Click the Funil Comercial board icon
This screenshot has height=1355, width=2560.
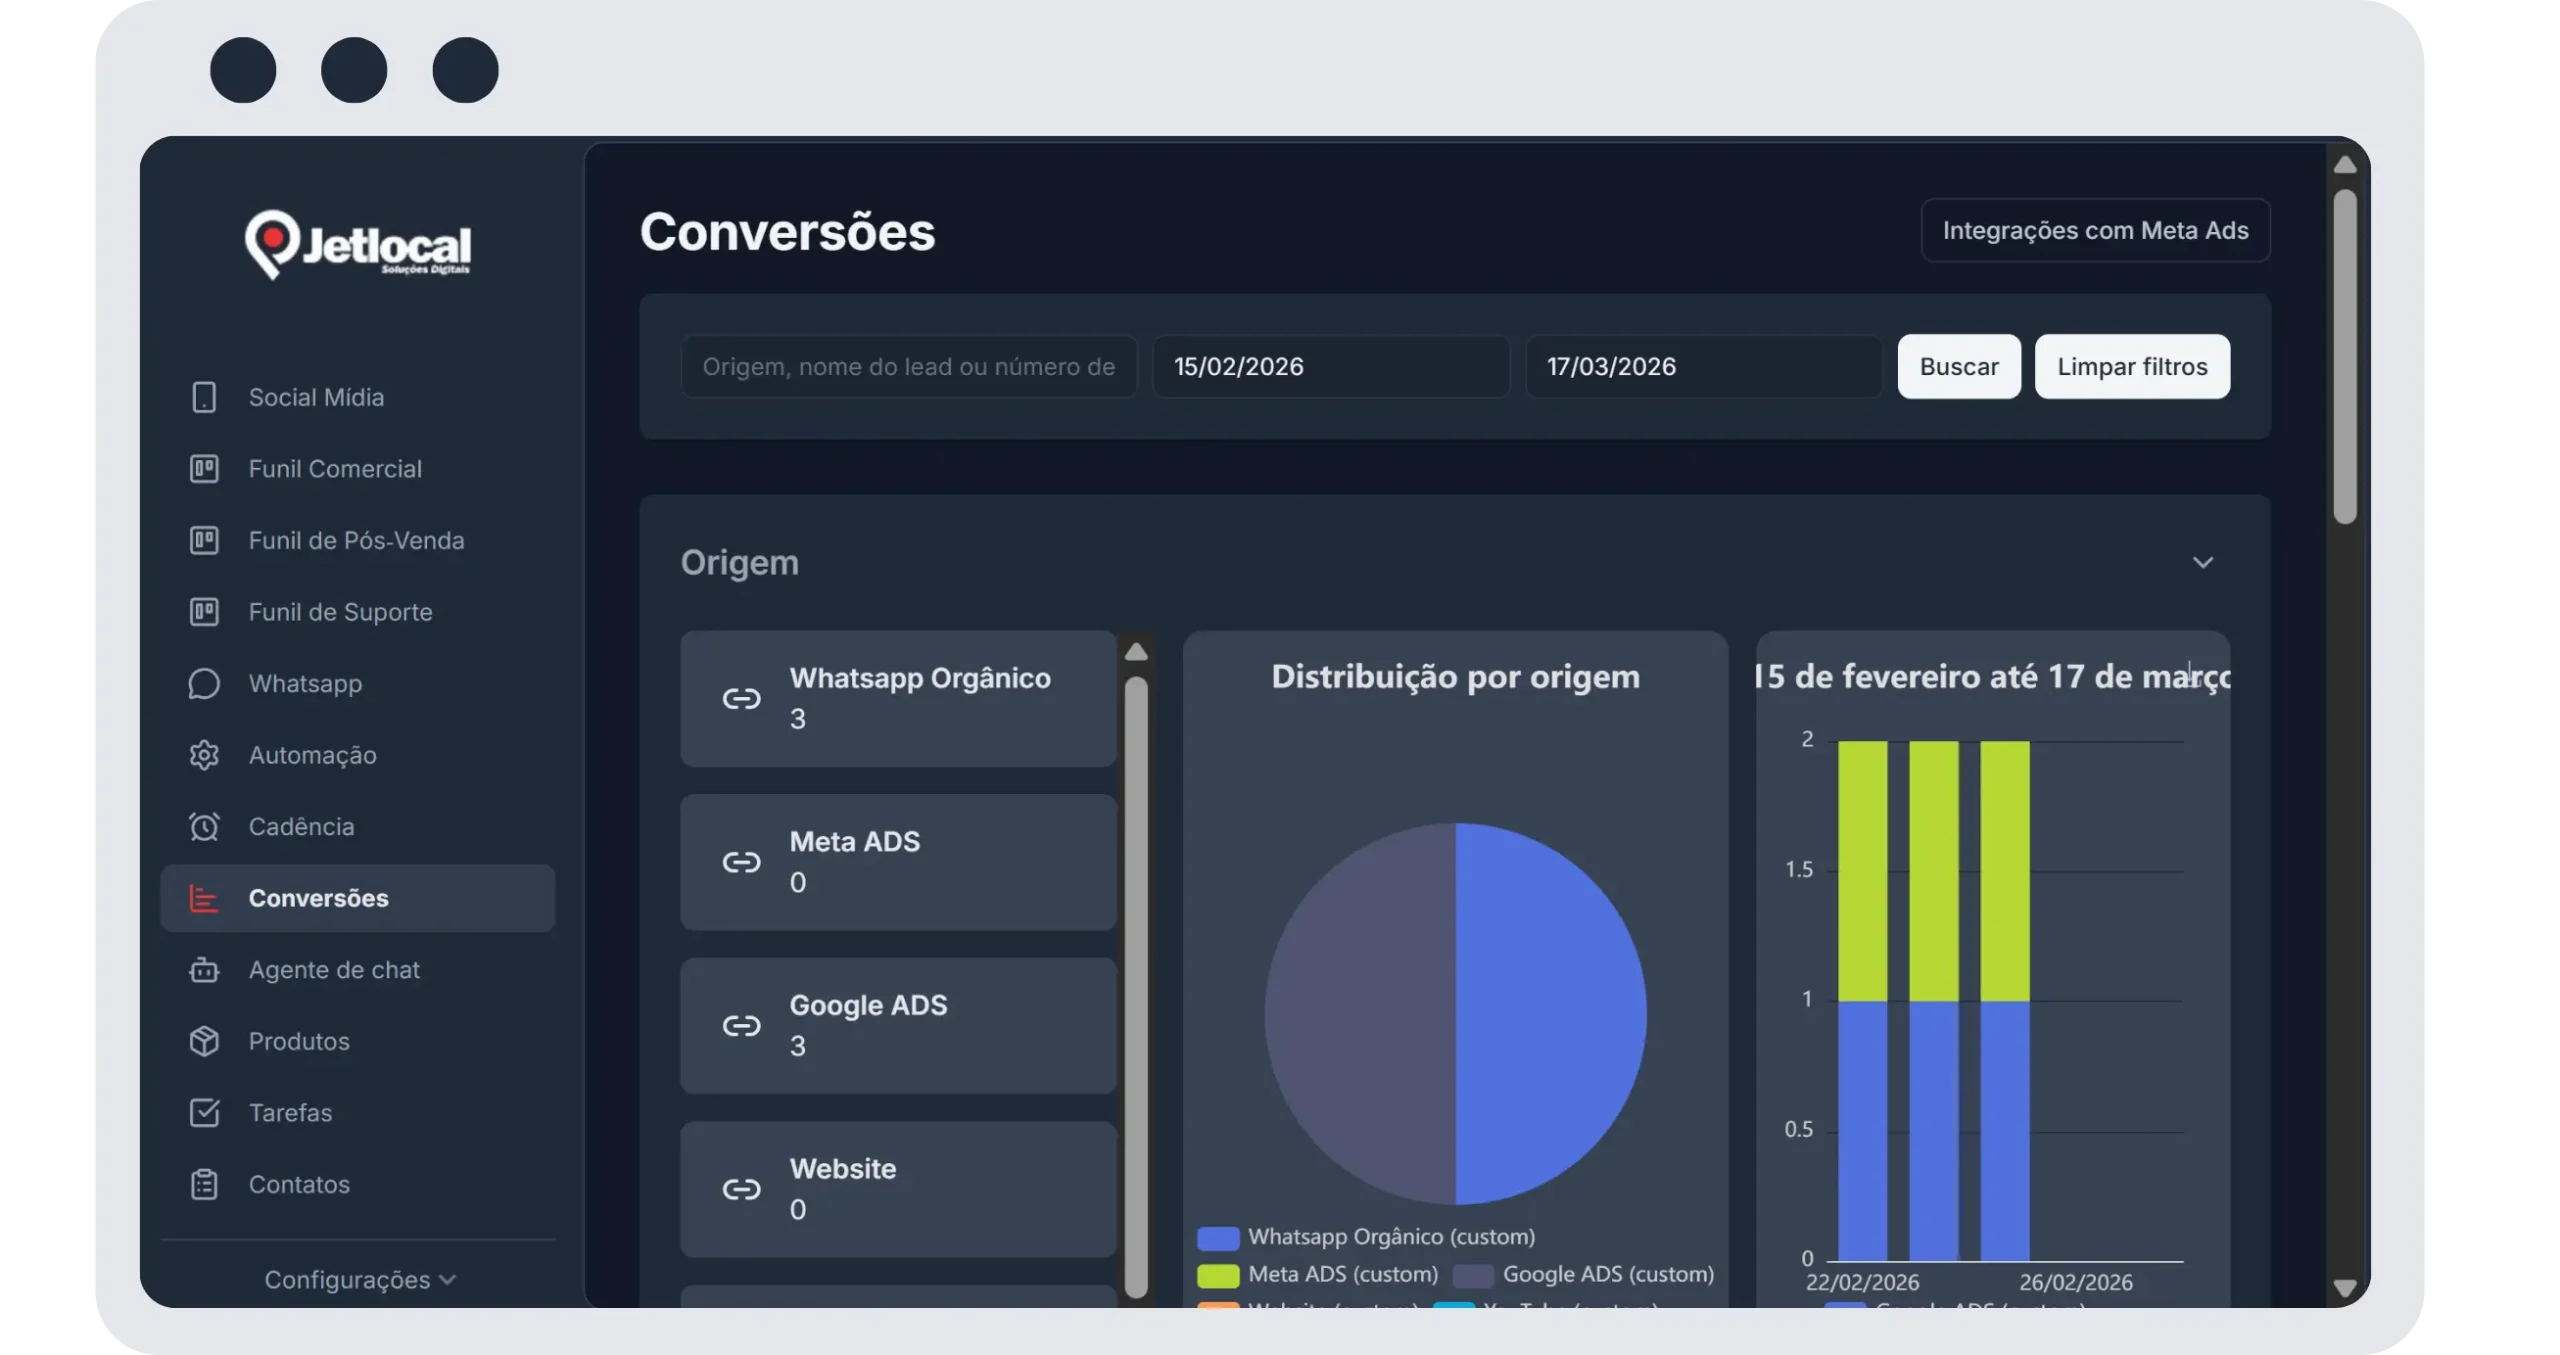coord(204,469)
